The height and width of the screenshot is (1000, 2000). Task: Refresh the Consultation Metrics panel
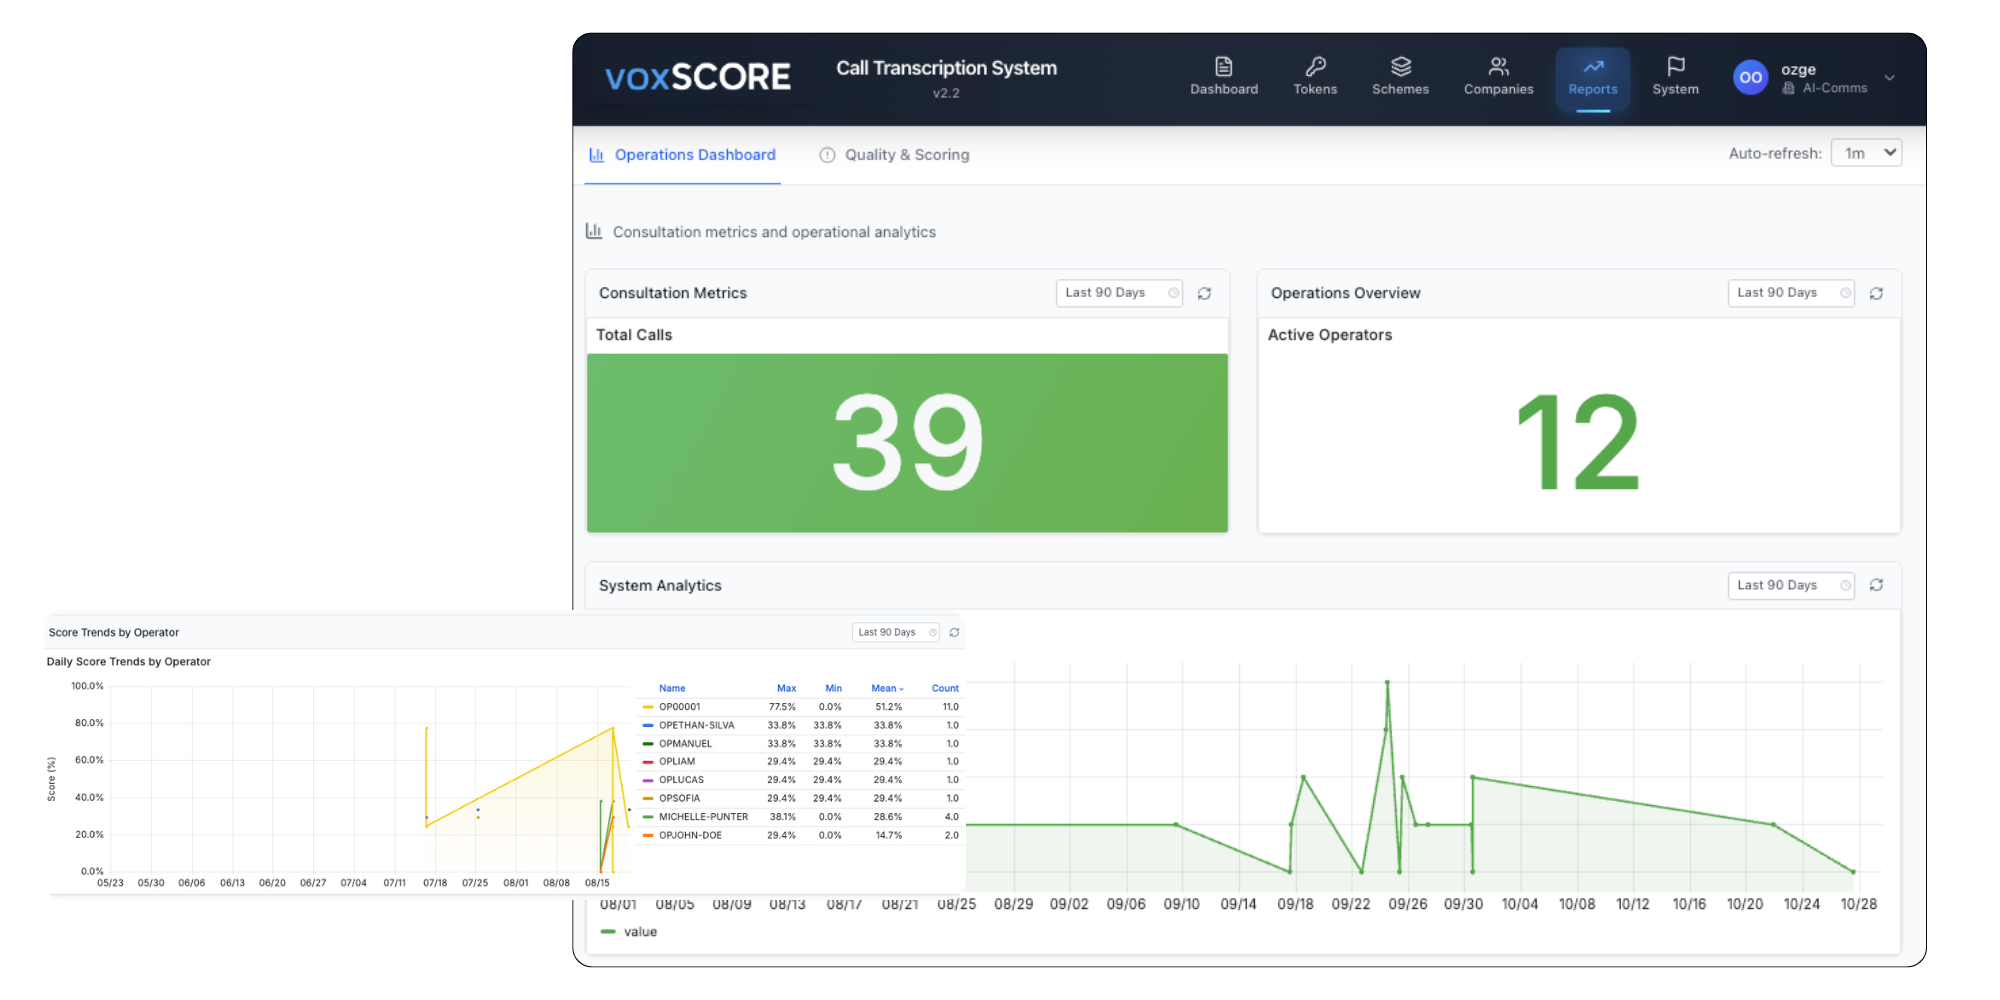(x=1204, y=294)
